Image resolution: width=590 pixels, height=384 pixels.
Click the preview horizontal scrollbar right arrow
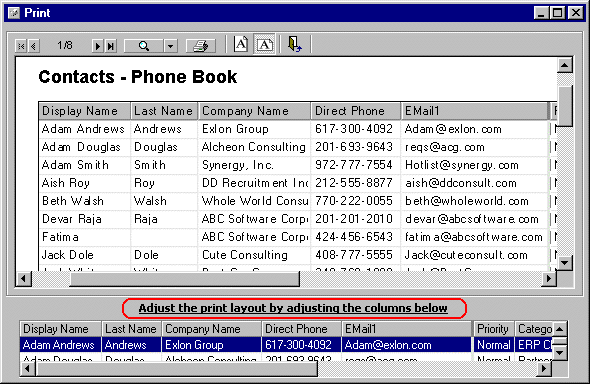pos(549,279)
